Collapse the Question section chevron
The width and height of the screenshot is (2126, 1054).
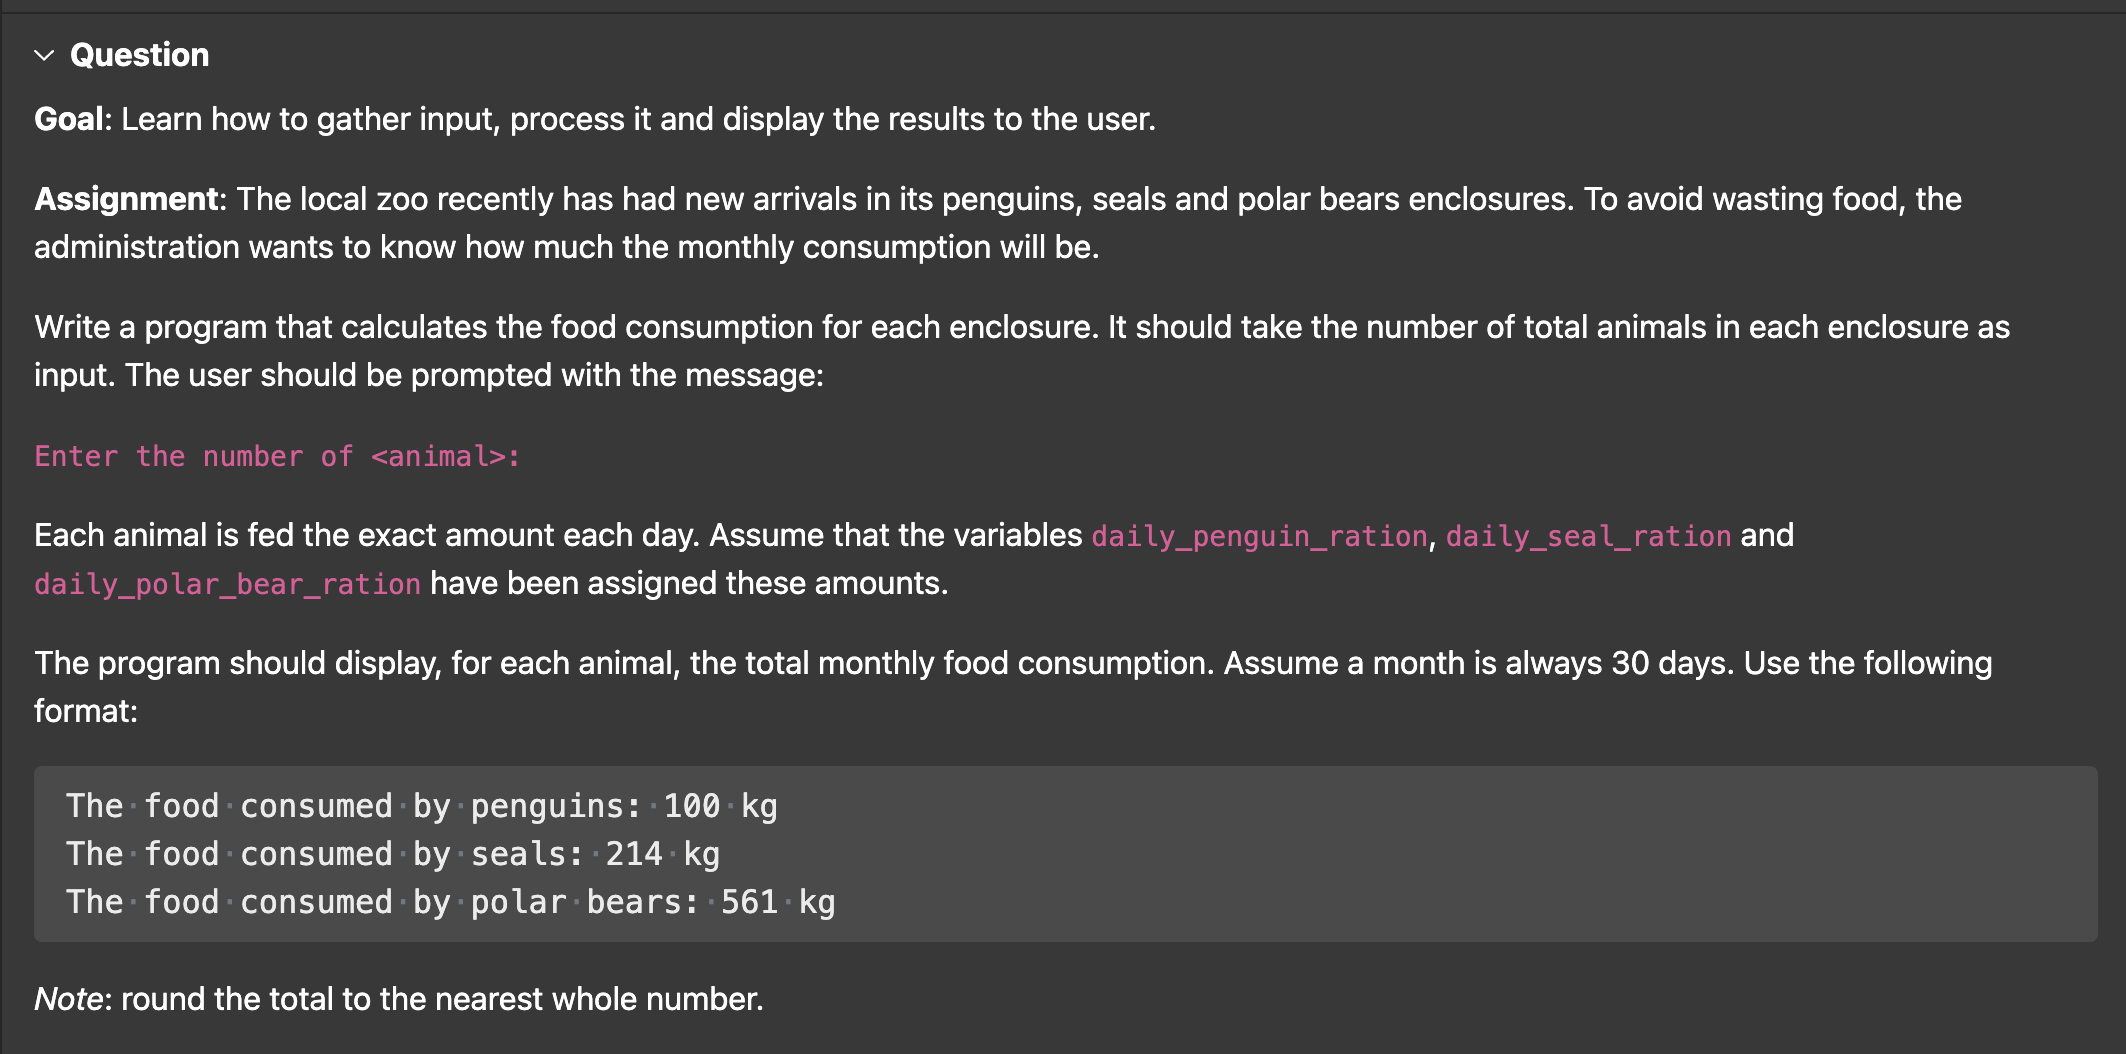coord(44,55)
